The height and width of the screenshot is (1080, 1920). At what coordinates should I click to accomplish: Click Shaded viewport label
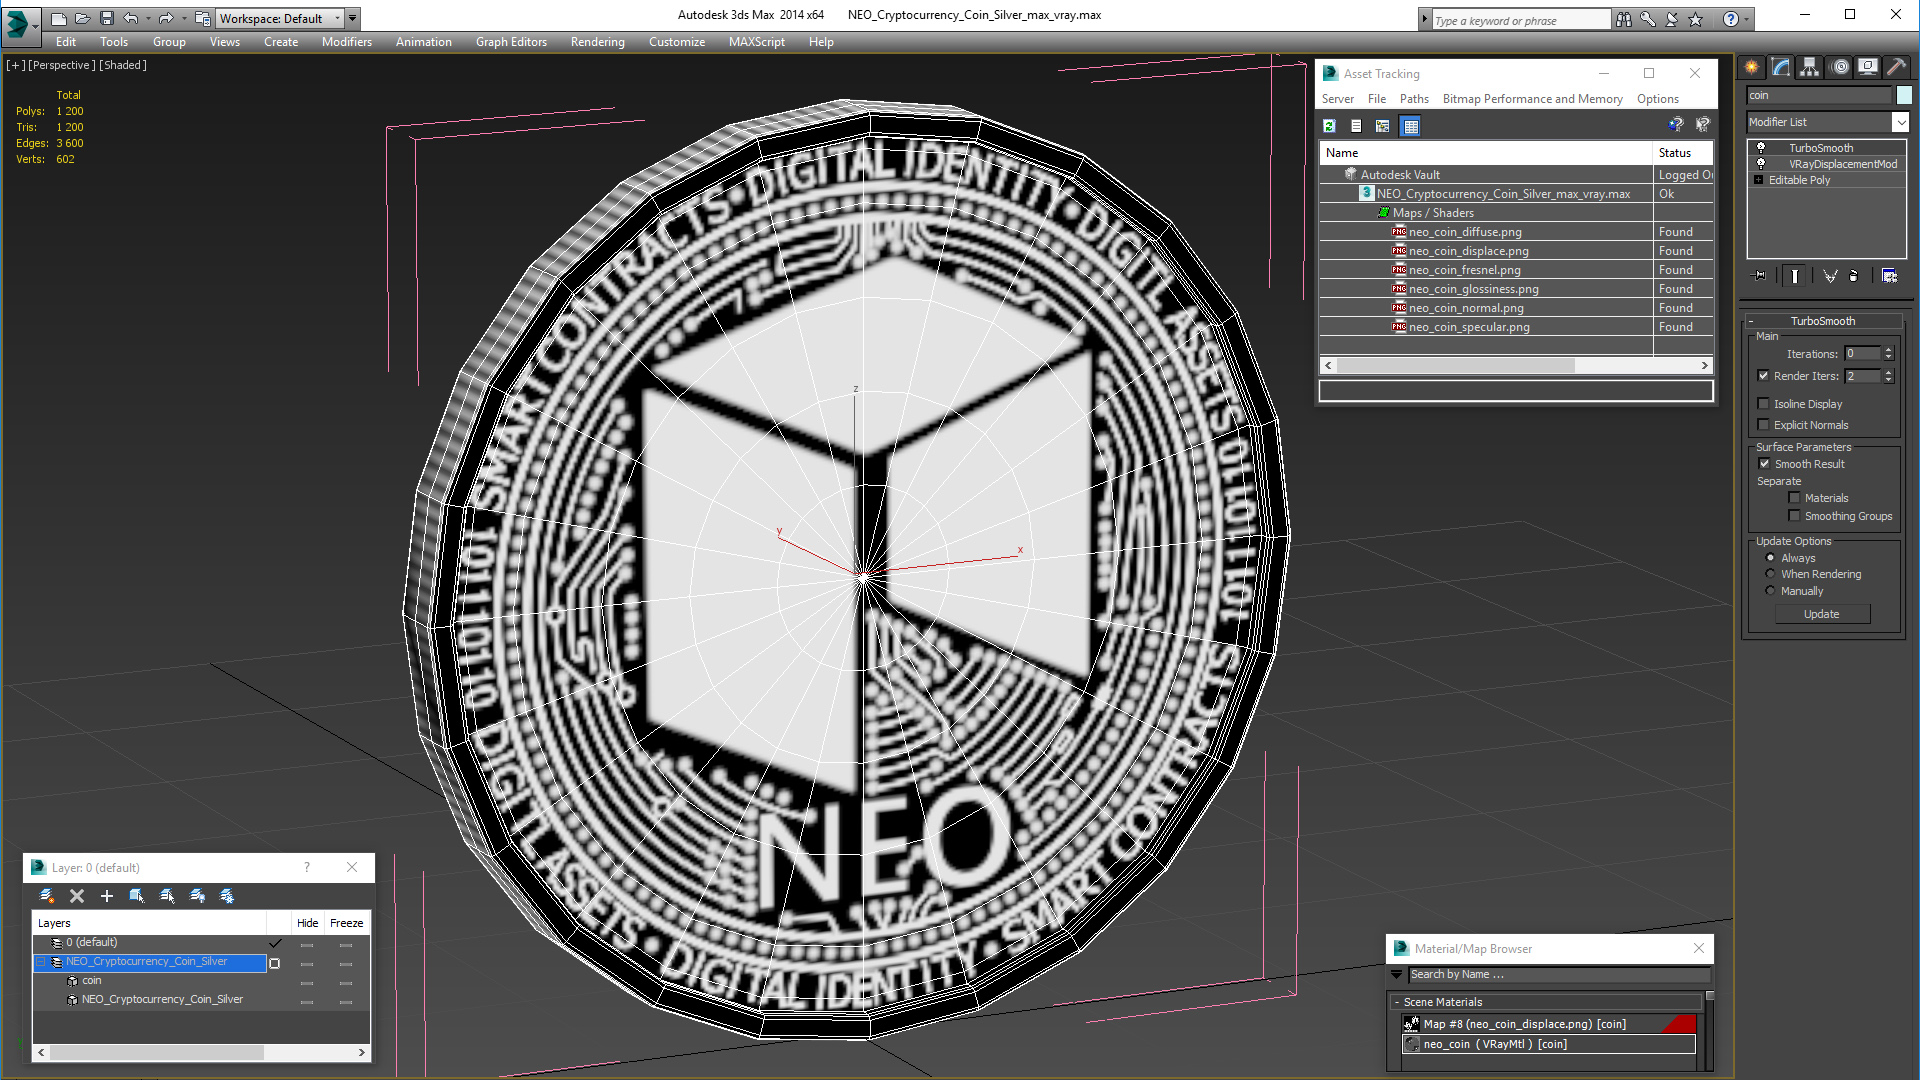124,65
